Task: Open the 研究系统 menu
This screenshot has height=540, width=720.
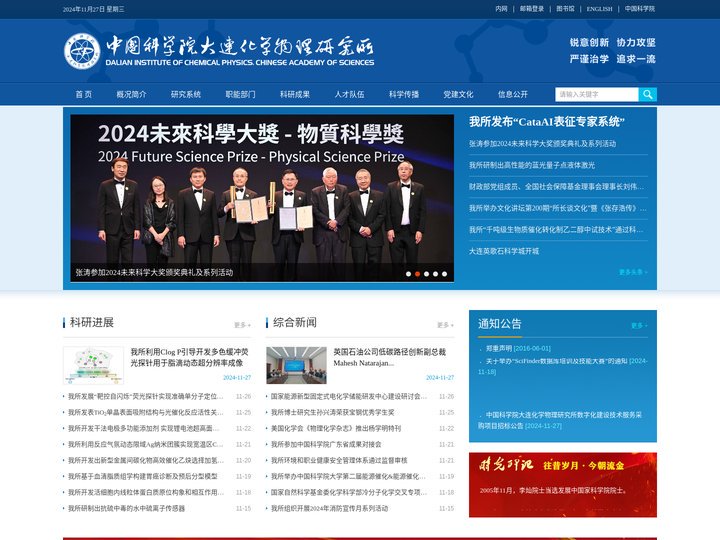Action: [x=186, y=95]
